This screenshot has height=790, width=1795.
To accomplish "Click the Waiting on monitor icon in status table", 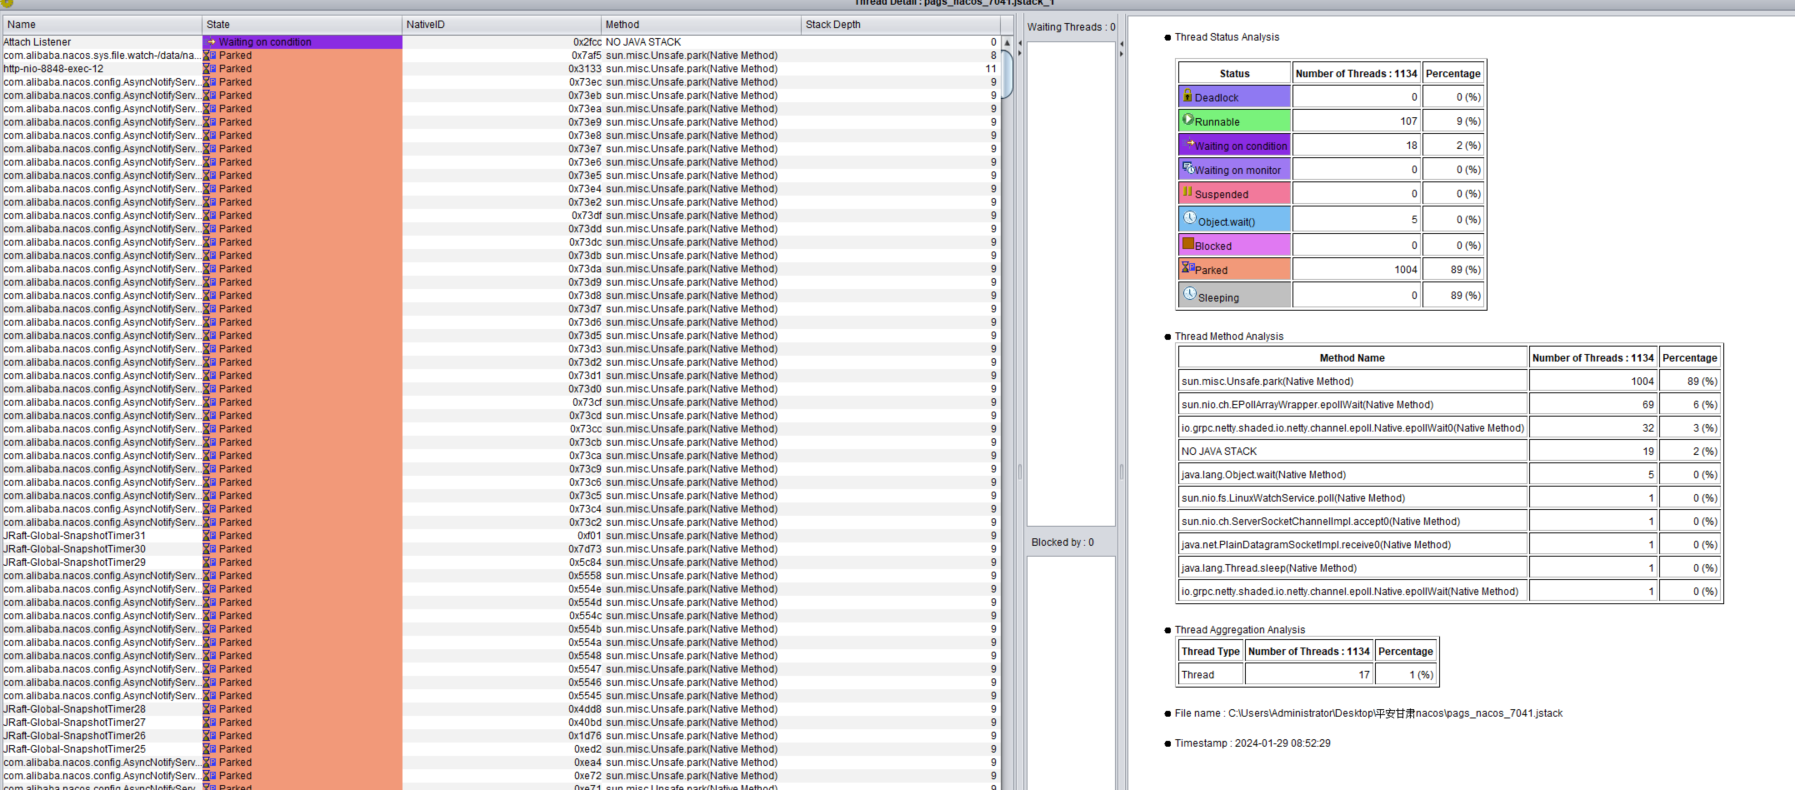I will [x=1188, y=168].
